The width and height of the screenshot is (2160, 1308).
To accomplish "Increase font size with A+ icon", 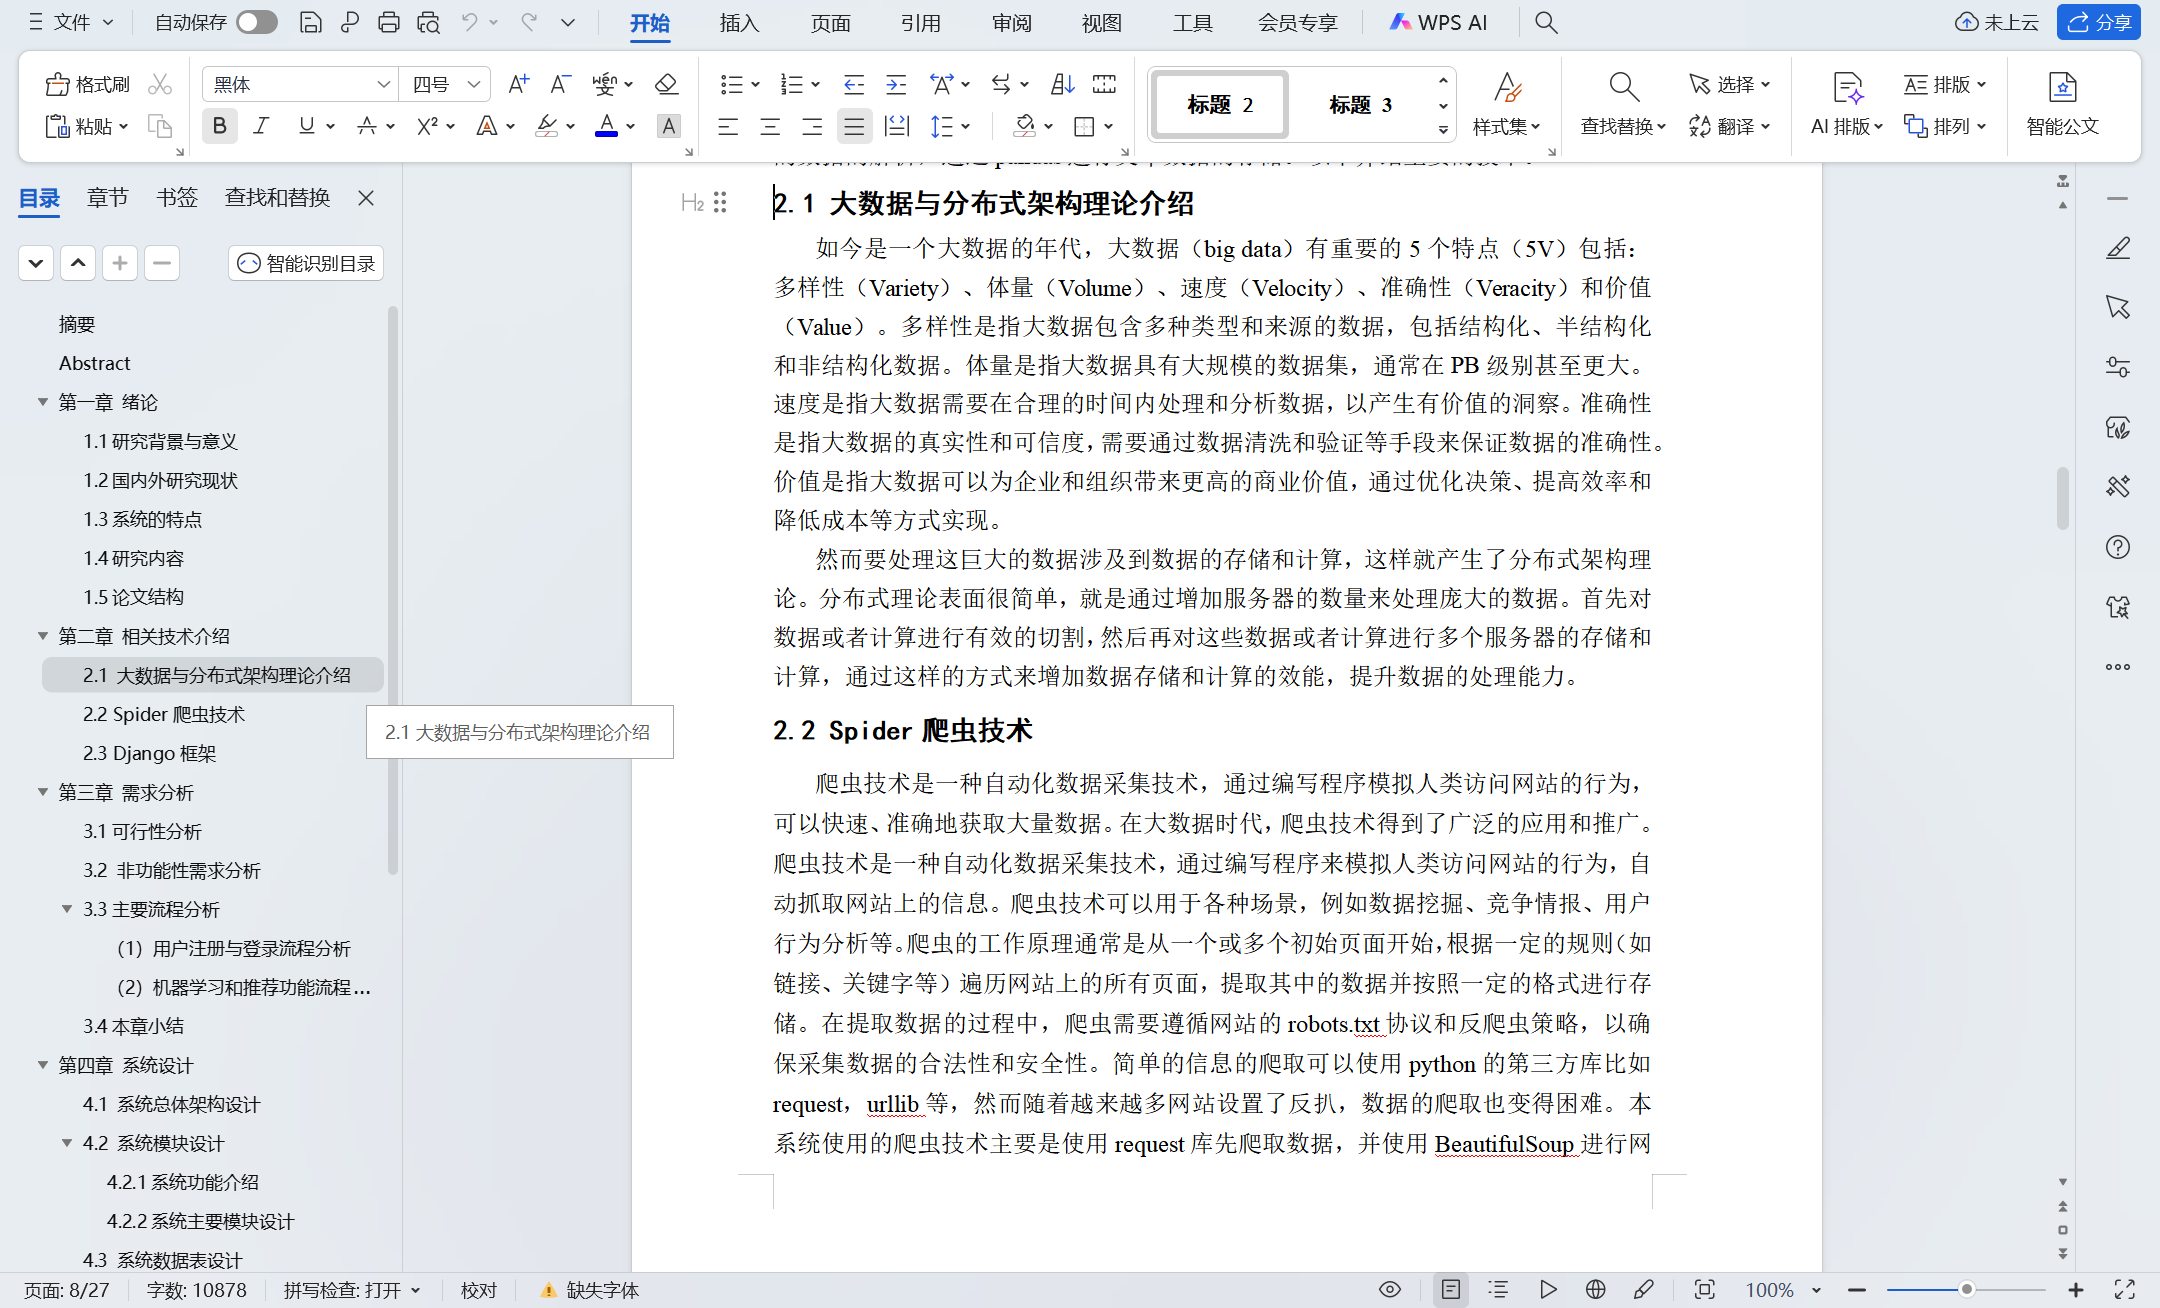I will pos(518,85).
